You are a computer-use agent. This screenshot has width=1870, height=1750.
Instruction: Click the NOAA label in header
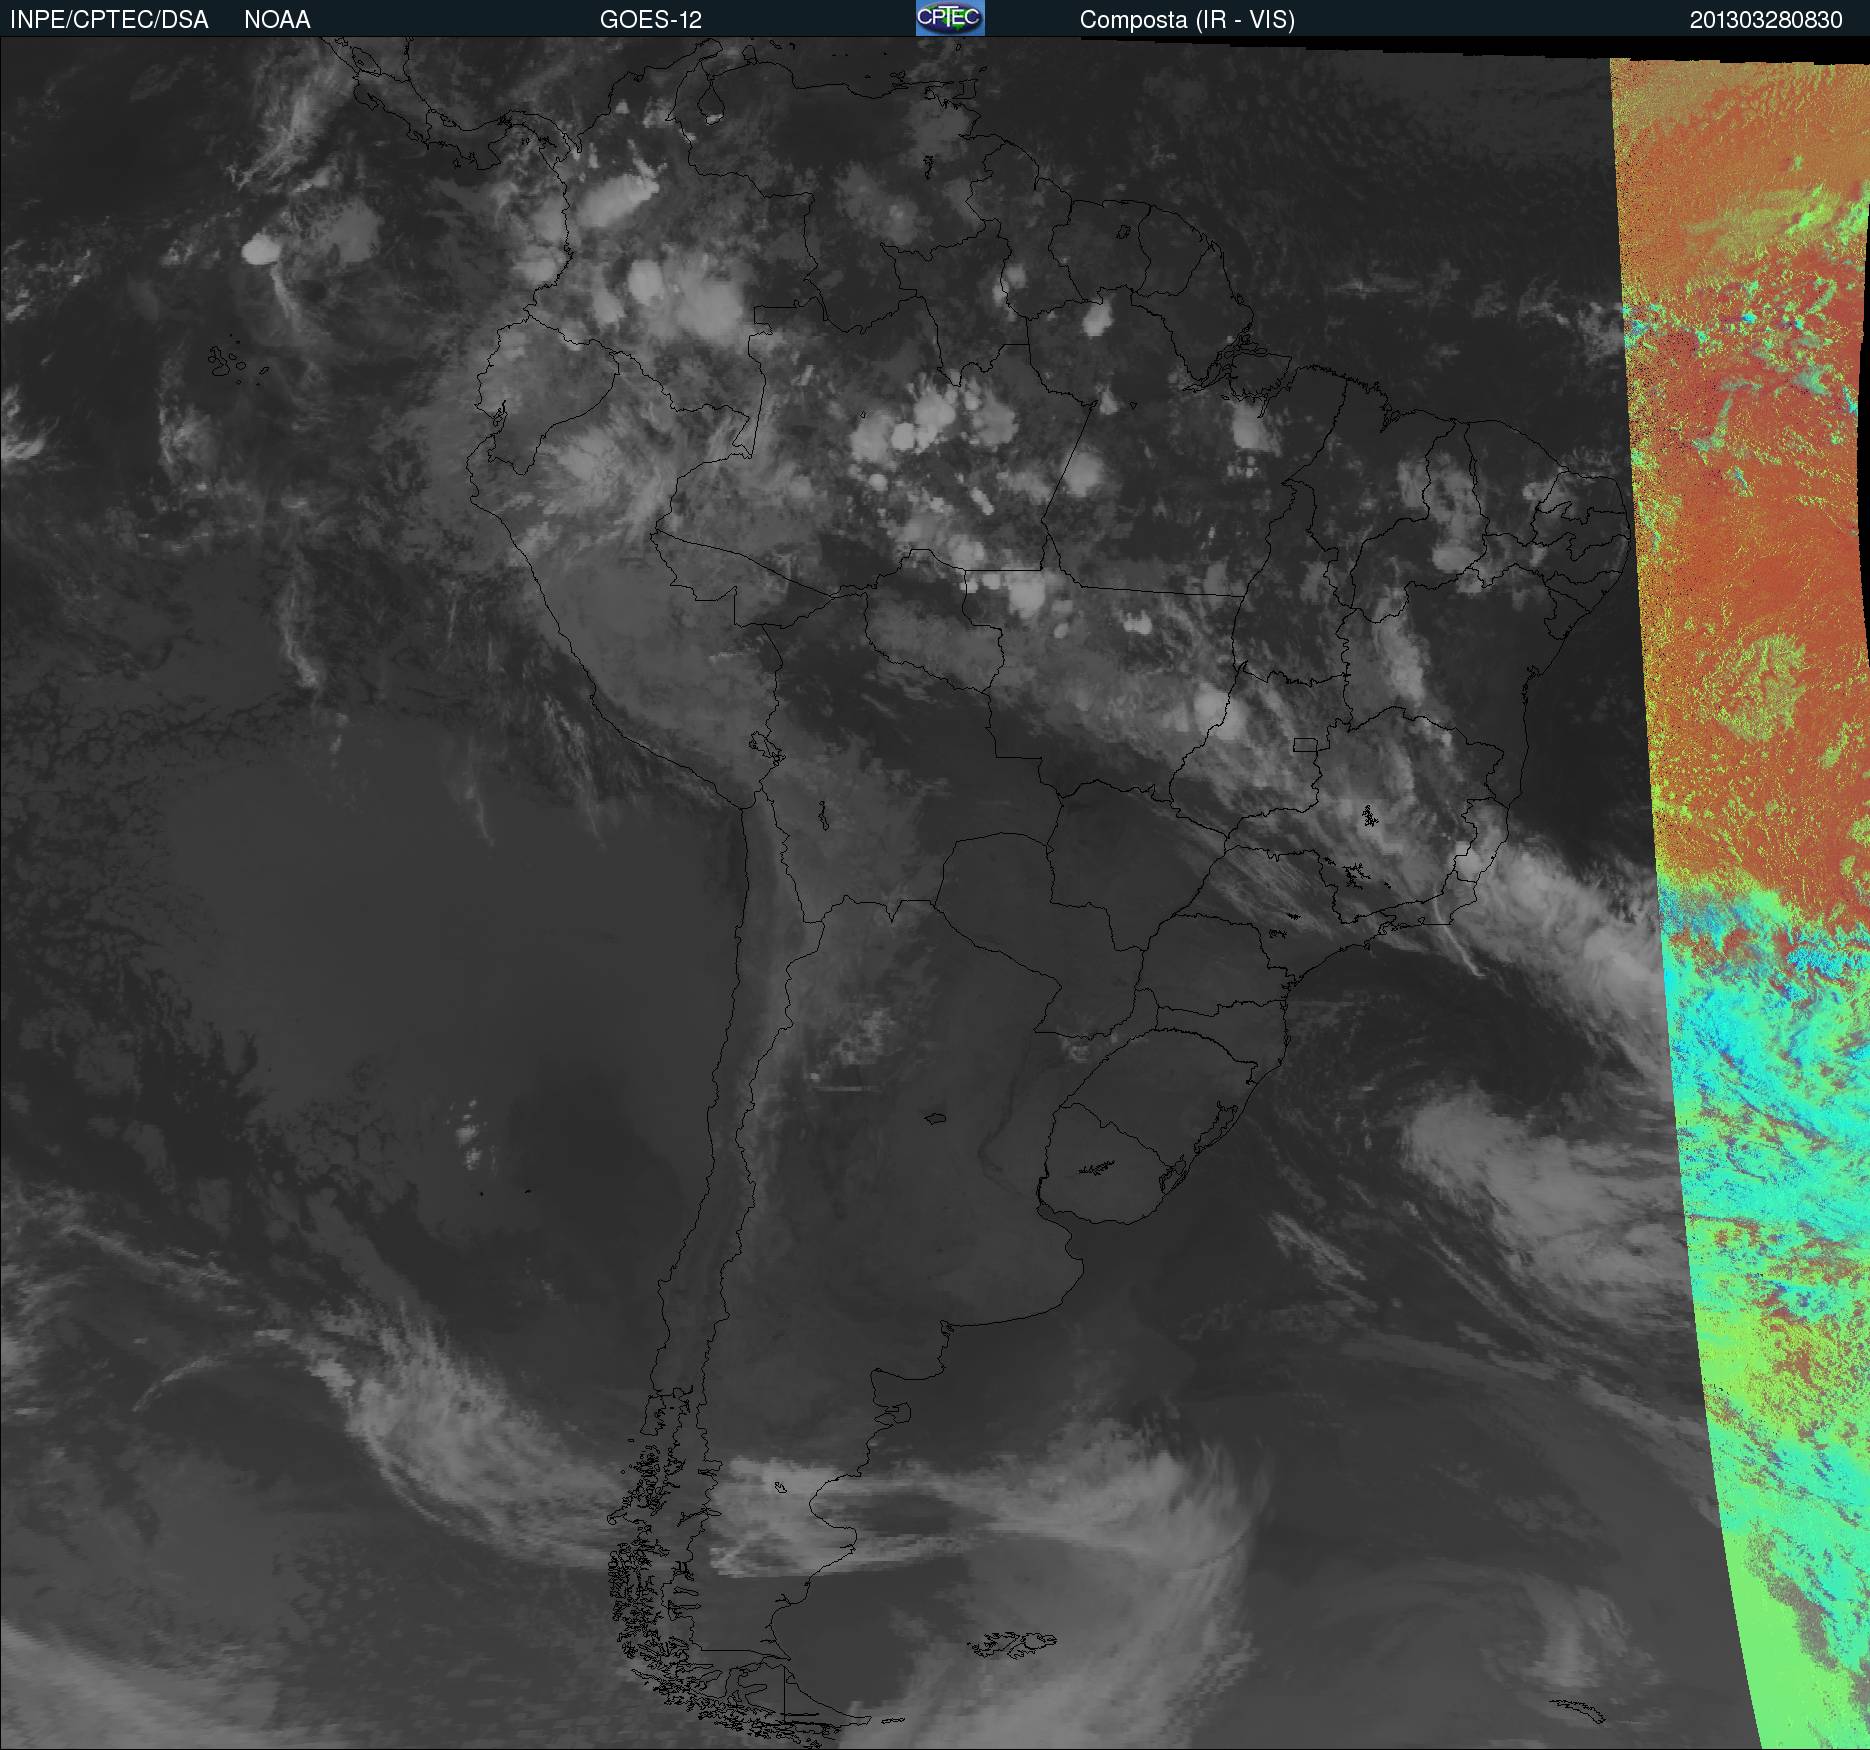(x=277, y=20)
